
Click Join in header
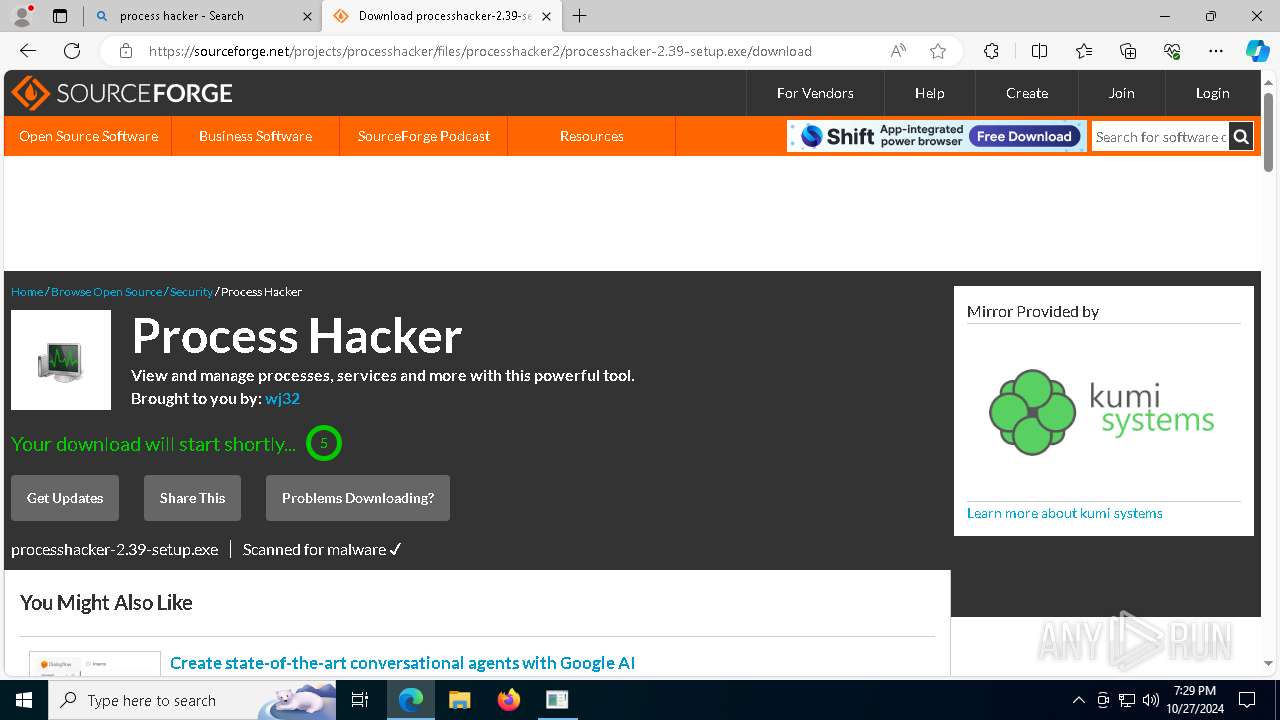(1121, 93)
